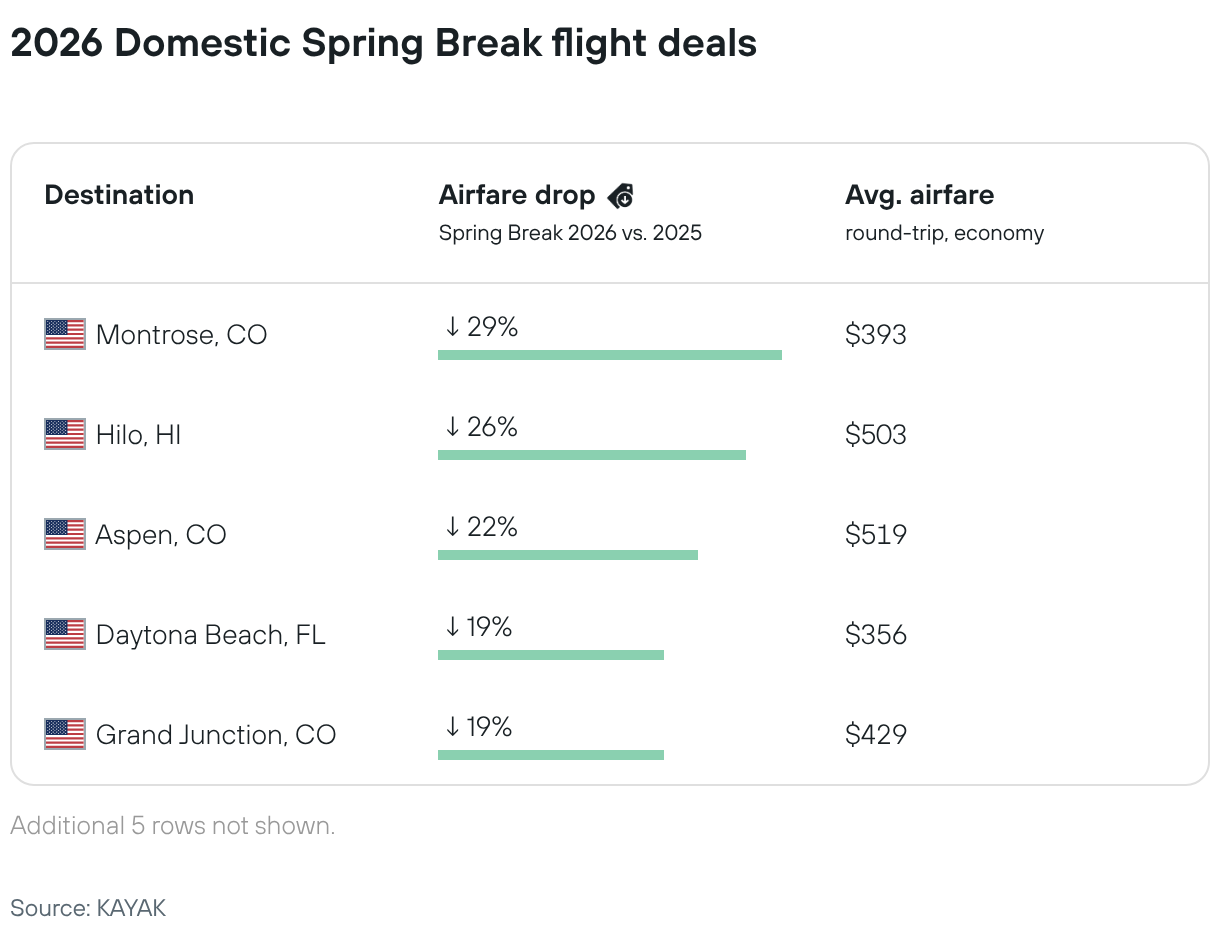Select the Montrose, CO destination name
This screenshot has height=936, width=1220.
(x=181, y=334)
